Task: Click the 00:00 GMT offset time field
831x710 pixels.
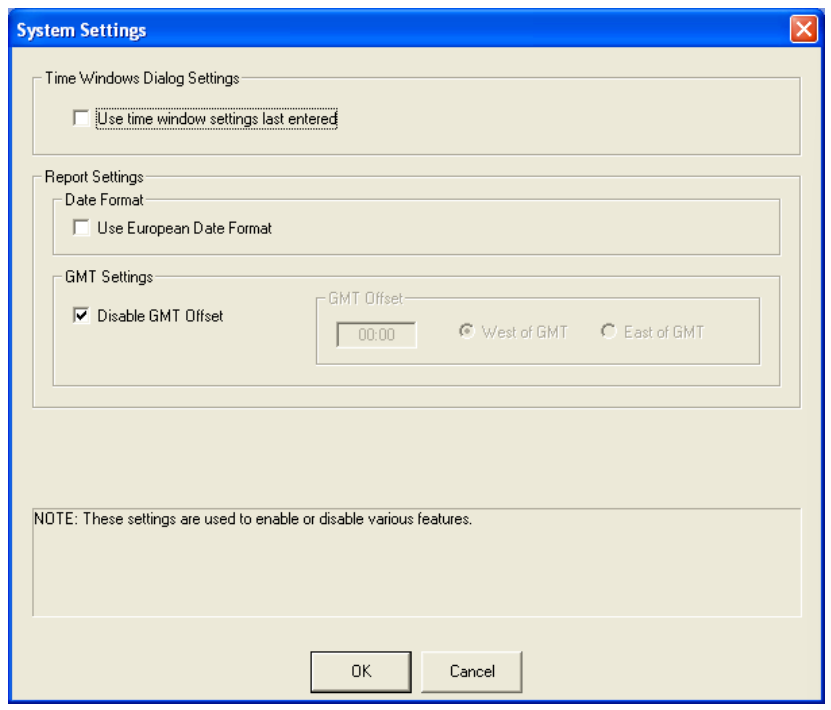Action: point(376,335)
